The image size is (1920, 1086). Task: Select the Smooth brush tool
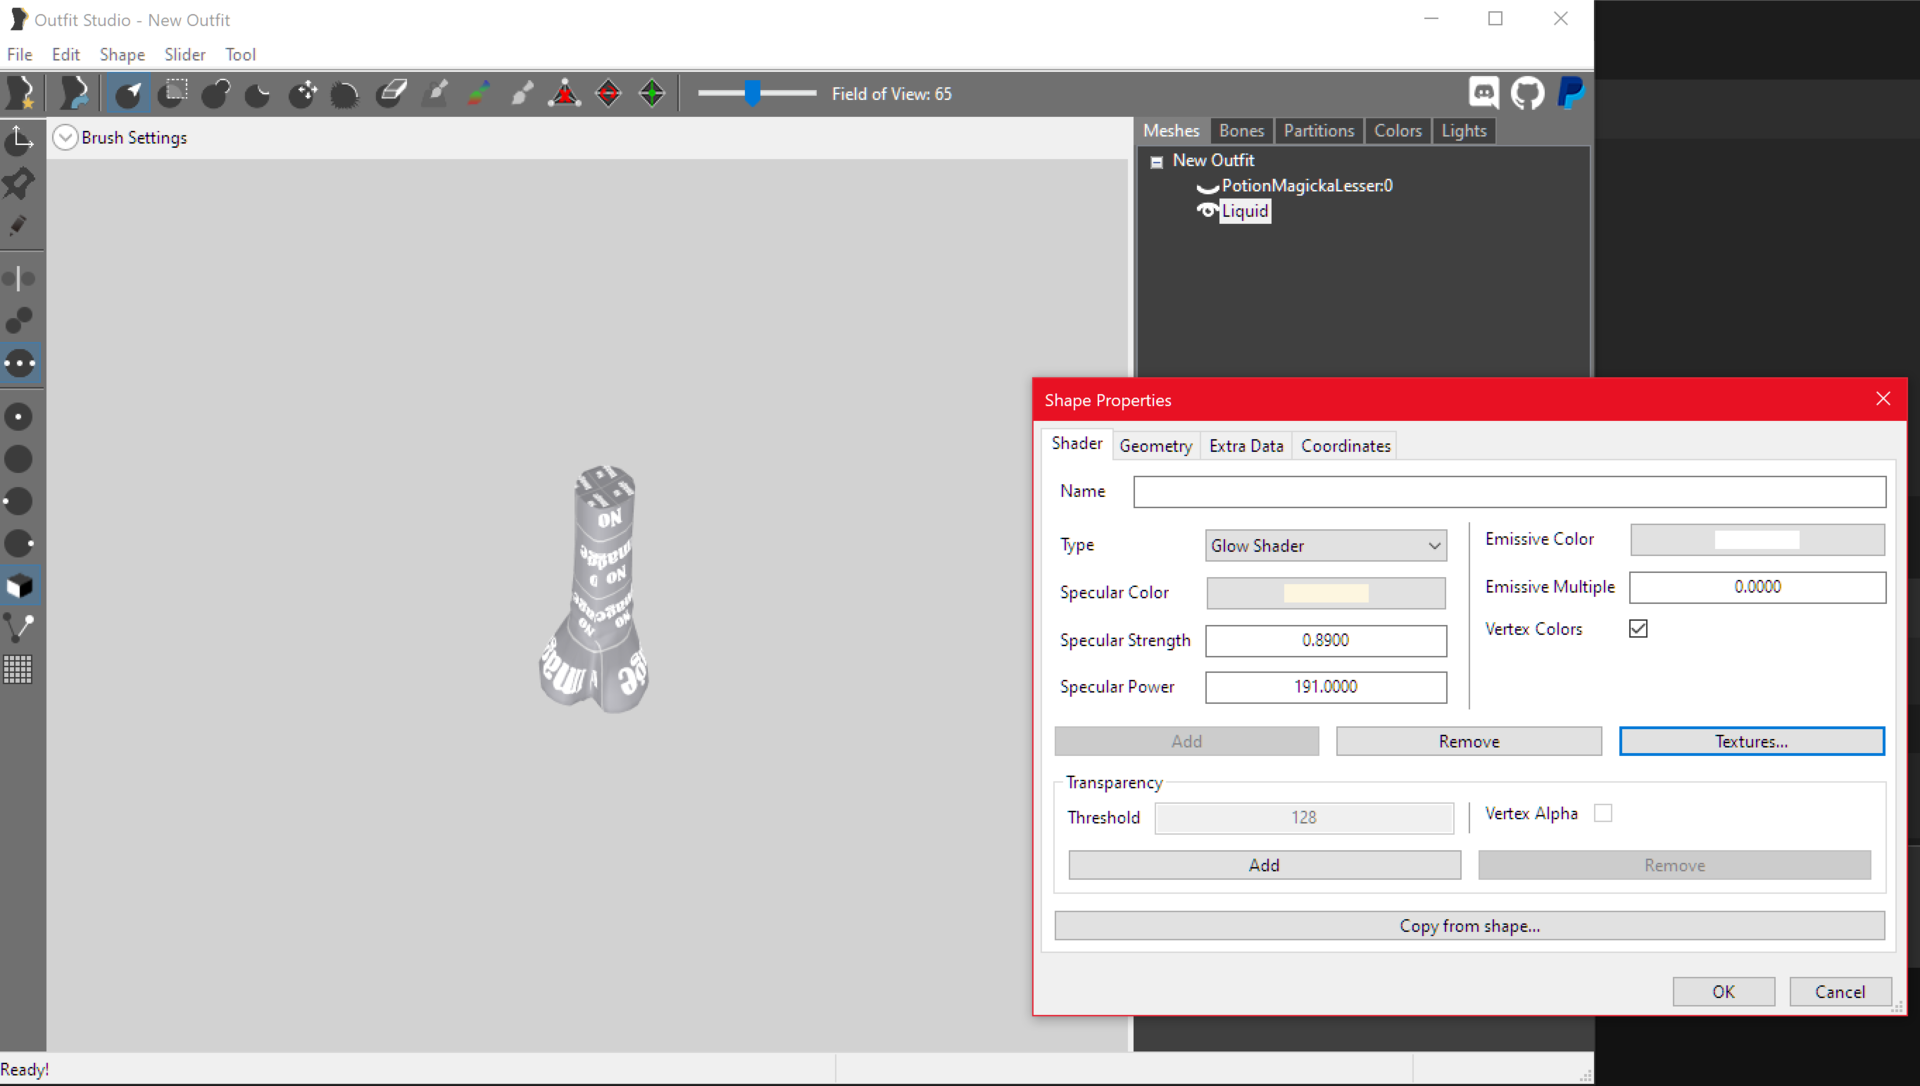click(x=345, y=93)
